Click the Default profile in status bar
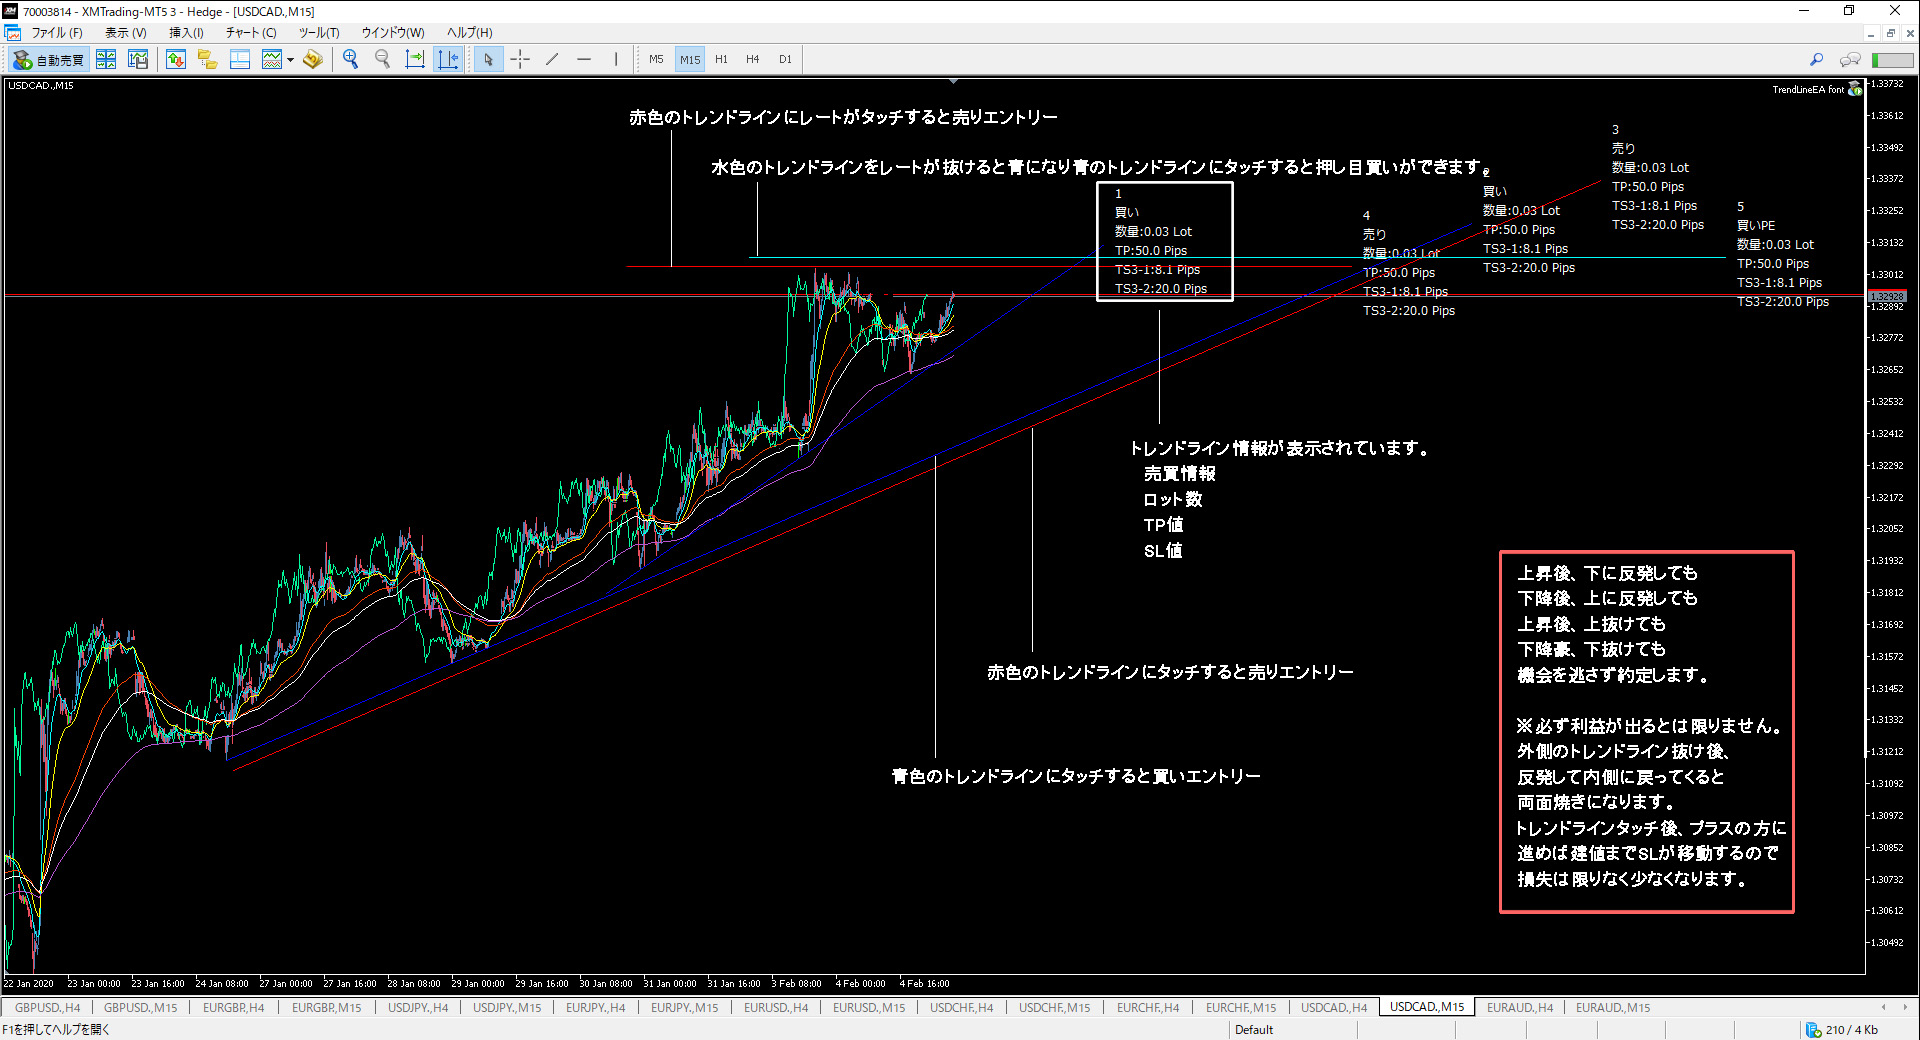 pos(1253,1030)
